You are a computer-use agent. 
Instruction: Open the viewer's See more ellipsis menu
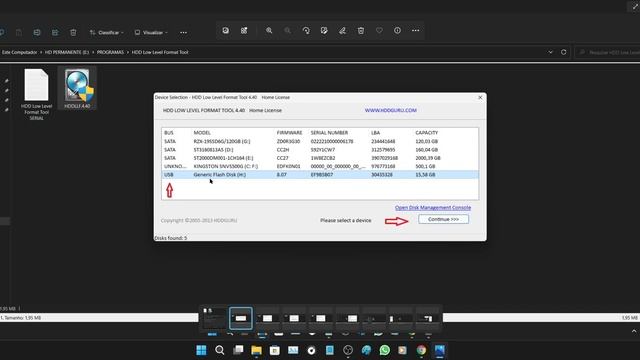416,31
